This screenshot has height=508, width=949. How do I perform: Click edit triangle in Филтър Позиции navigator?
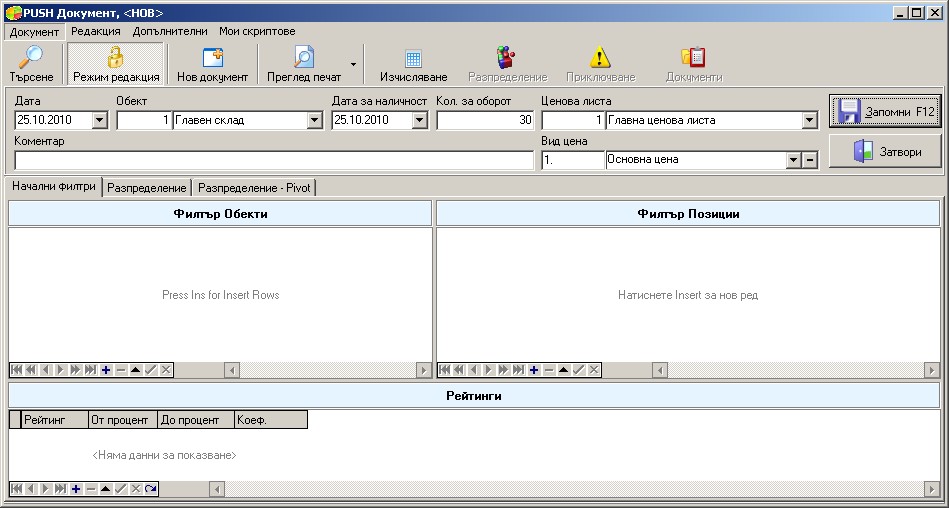pos(564,369)
